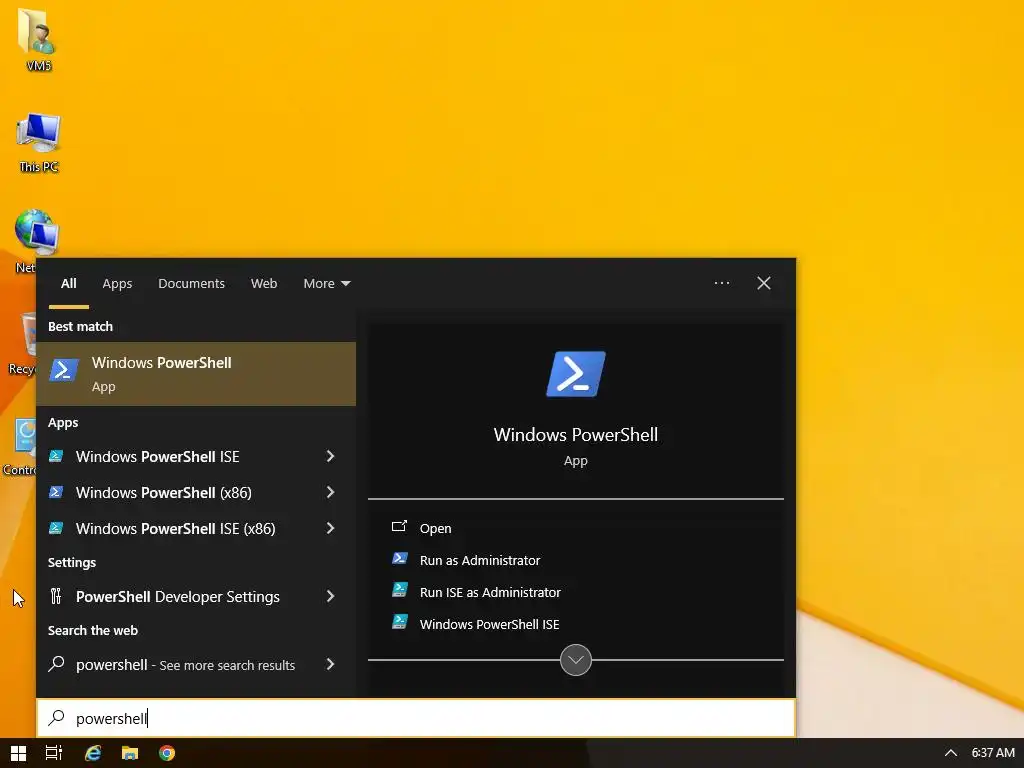1024x768 pixels.
Task: Launch Internet Explorer from taskbar
Action: coord(93,753)
